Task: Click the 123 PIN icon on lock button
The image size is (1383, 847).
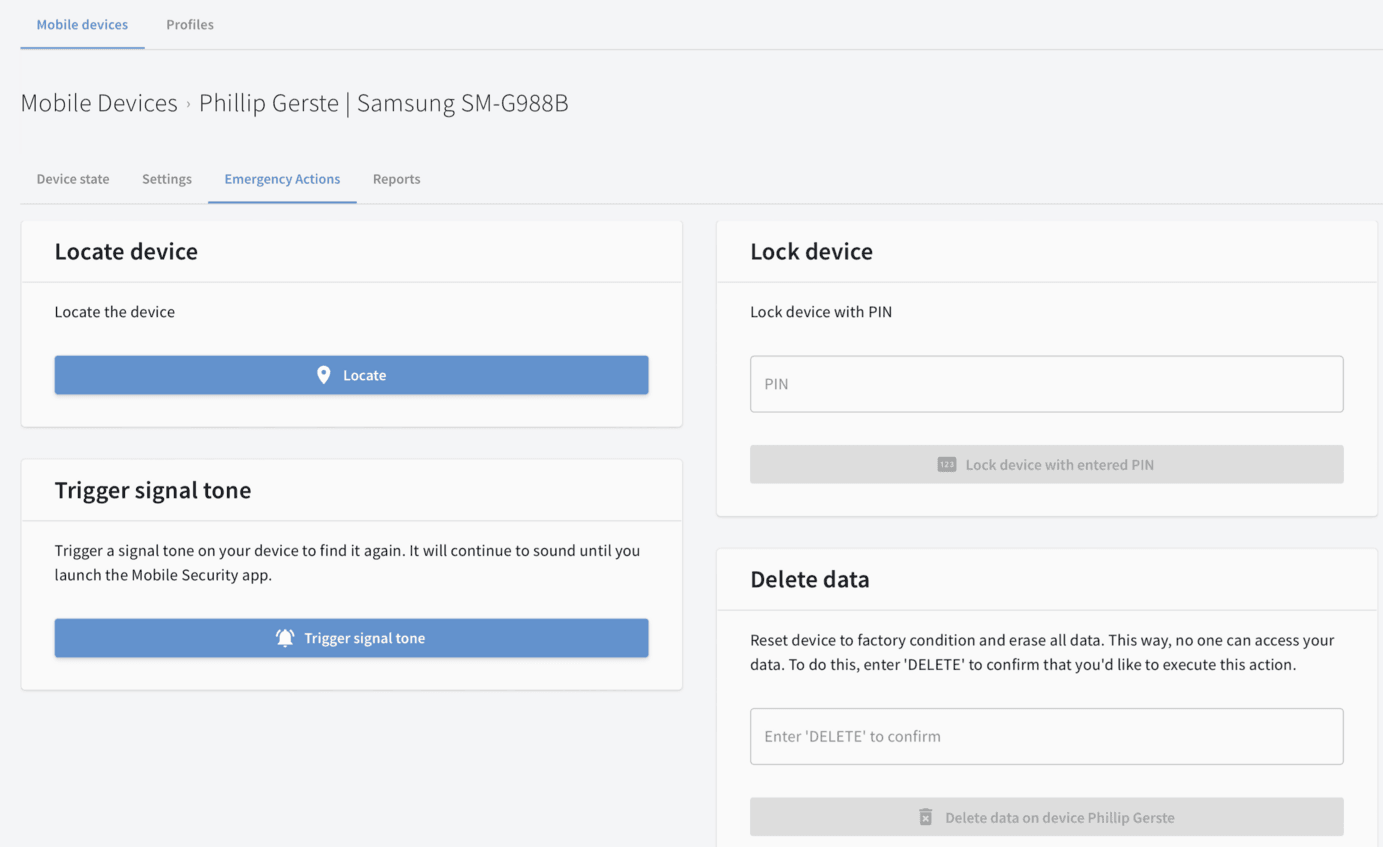Action: click(x=946, y=464)
